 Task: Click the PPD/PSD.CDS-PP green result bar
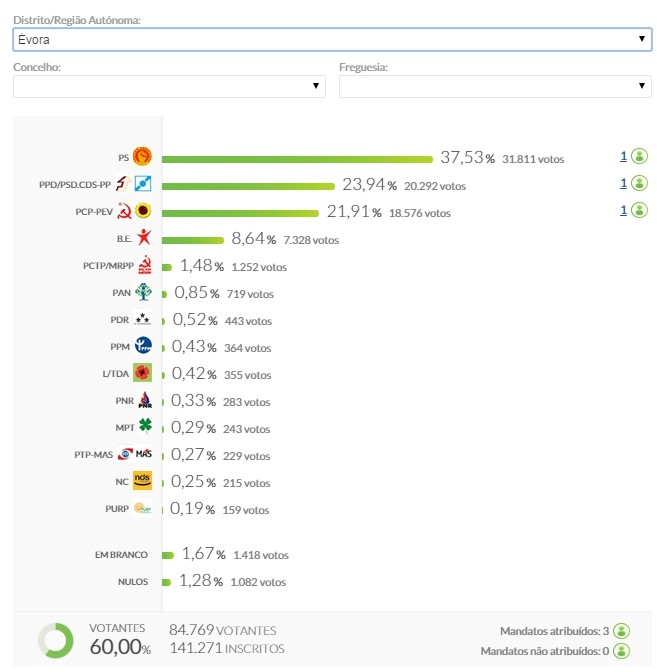coord(248,186)
